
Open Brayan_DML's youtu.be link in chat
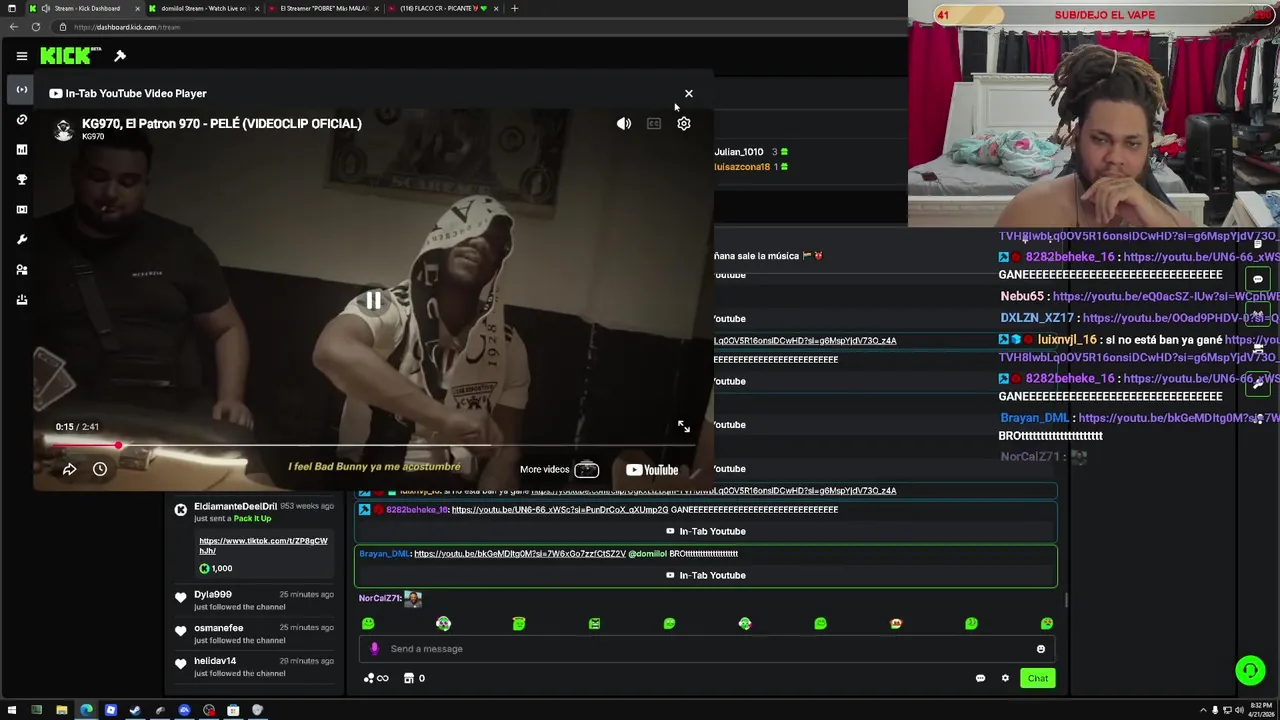(520, 554)
